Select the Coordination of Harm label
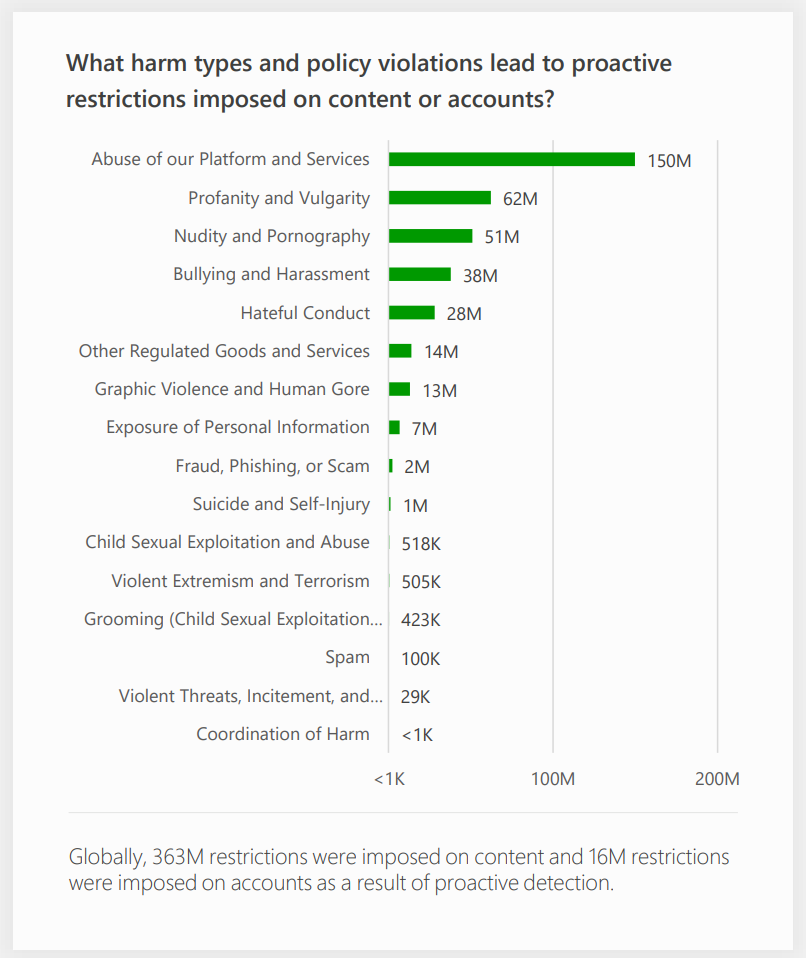806x958 pixels. pos(283,734)
